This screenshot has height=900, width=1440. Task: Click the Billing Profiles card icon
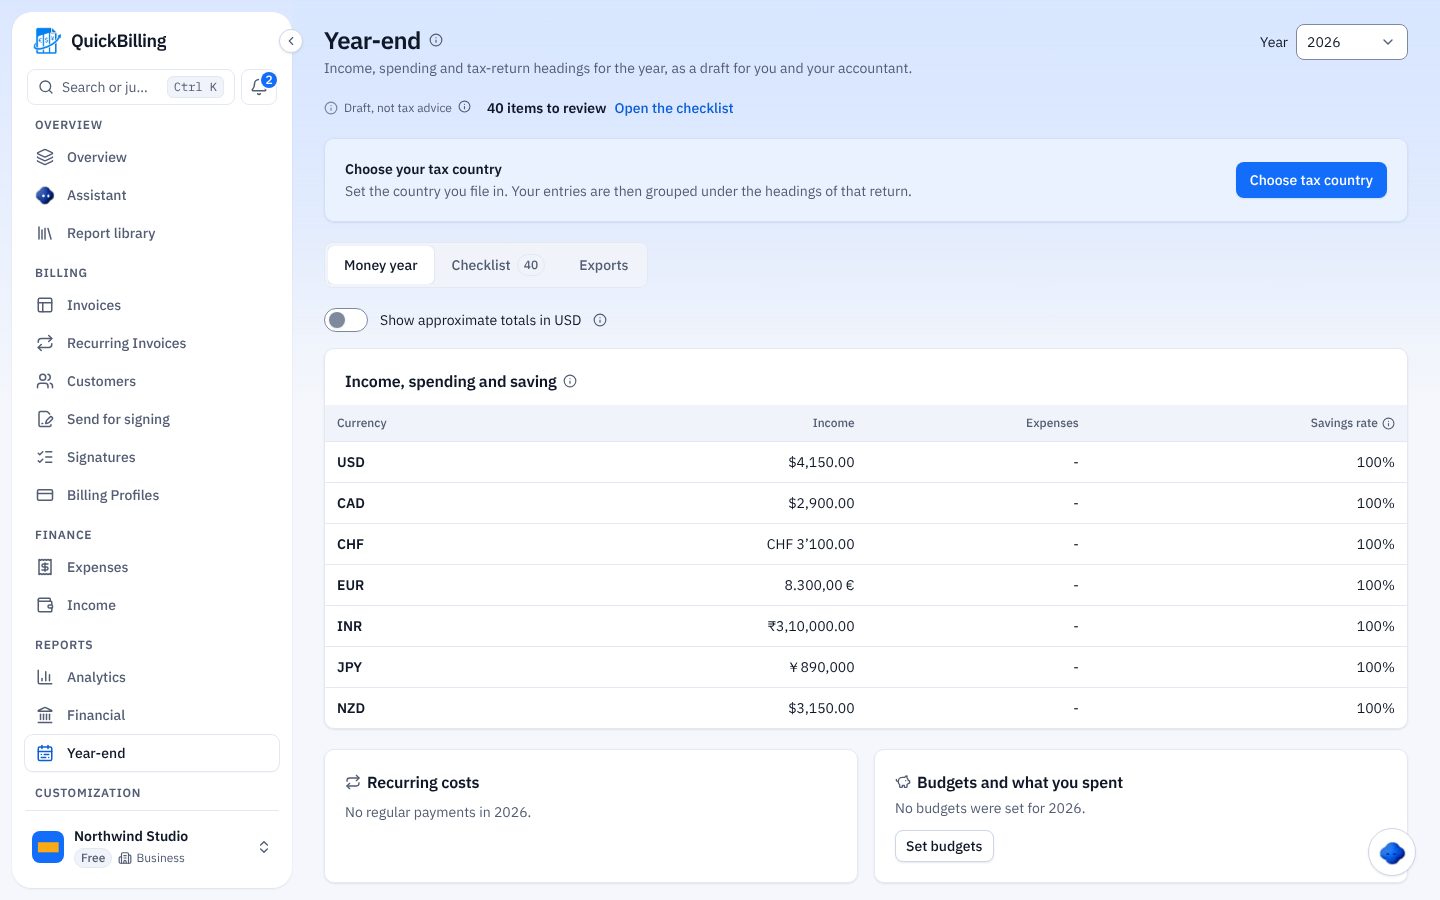45,495
